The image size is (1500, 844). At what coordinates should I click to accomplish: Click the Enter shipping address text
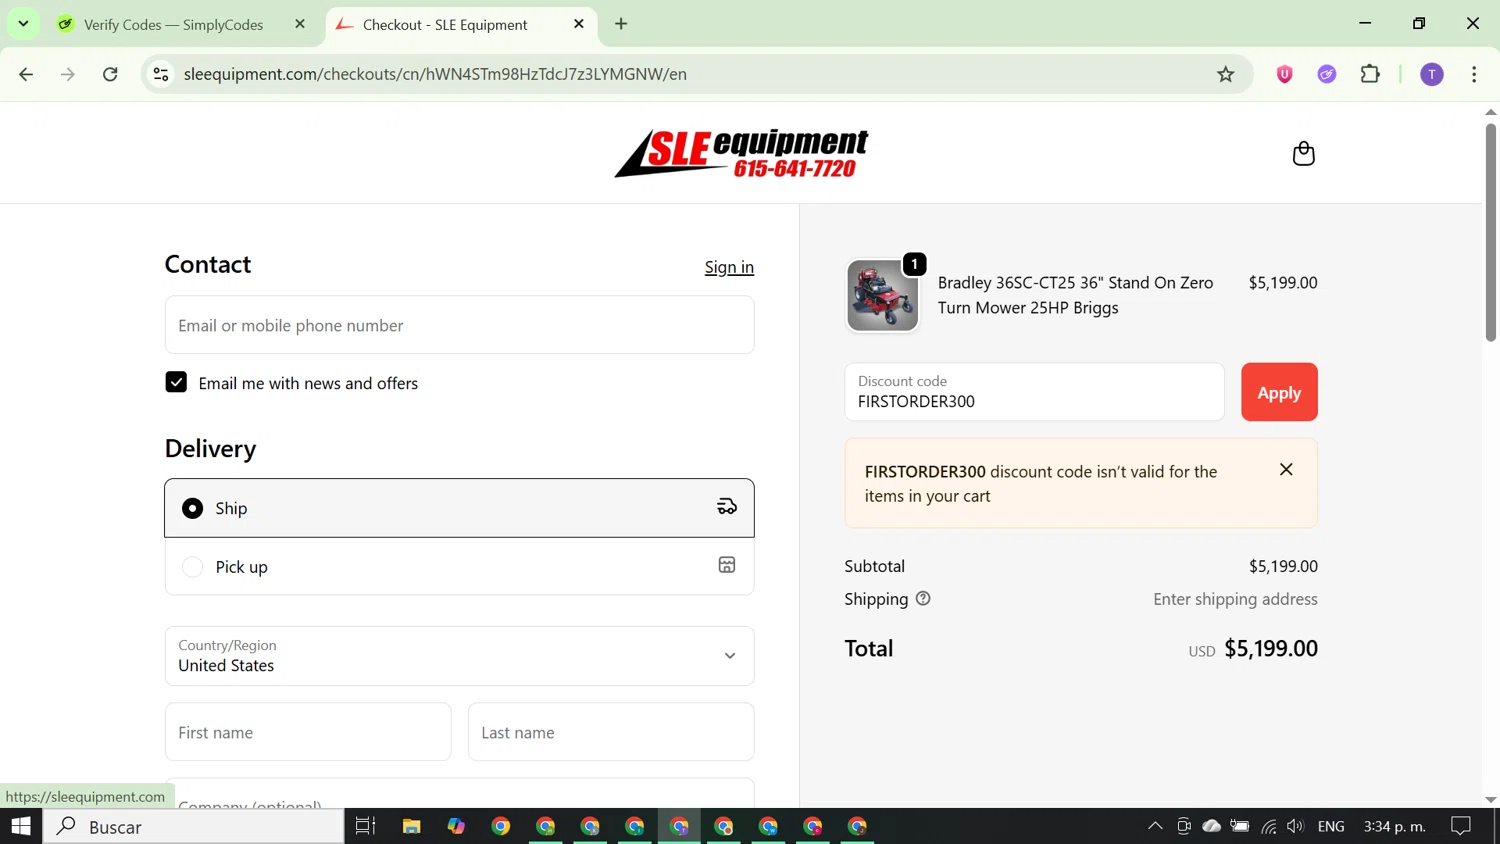(1235, 599)
